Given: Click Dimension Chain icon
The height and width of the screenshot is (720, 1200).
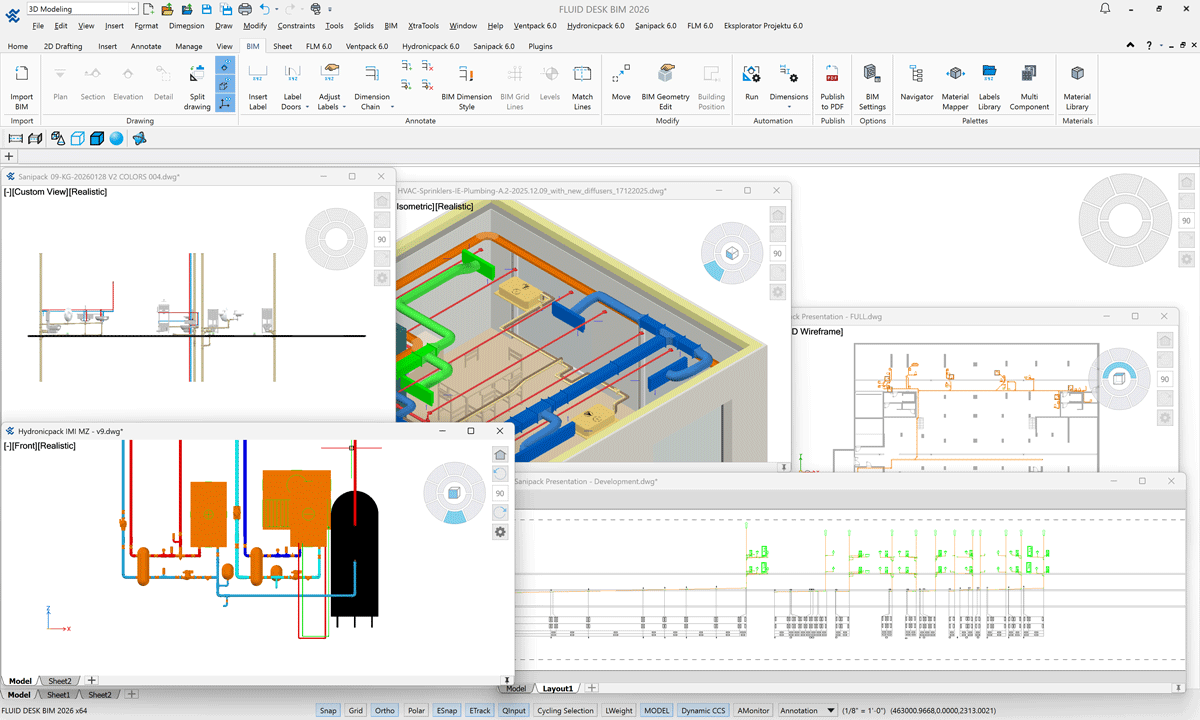Looking at the screenshot, I should point(371,75).
